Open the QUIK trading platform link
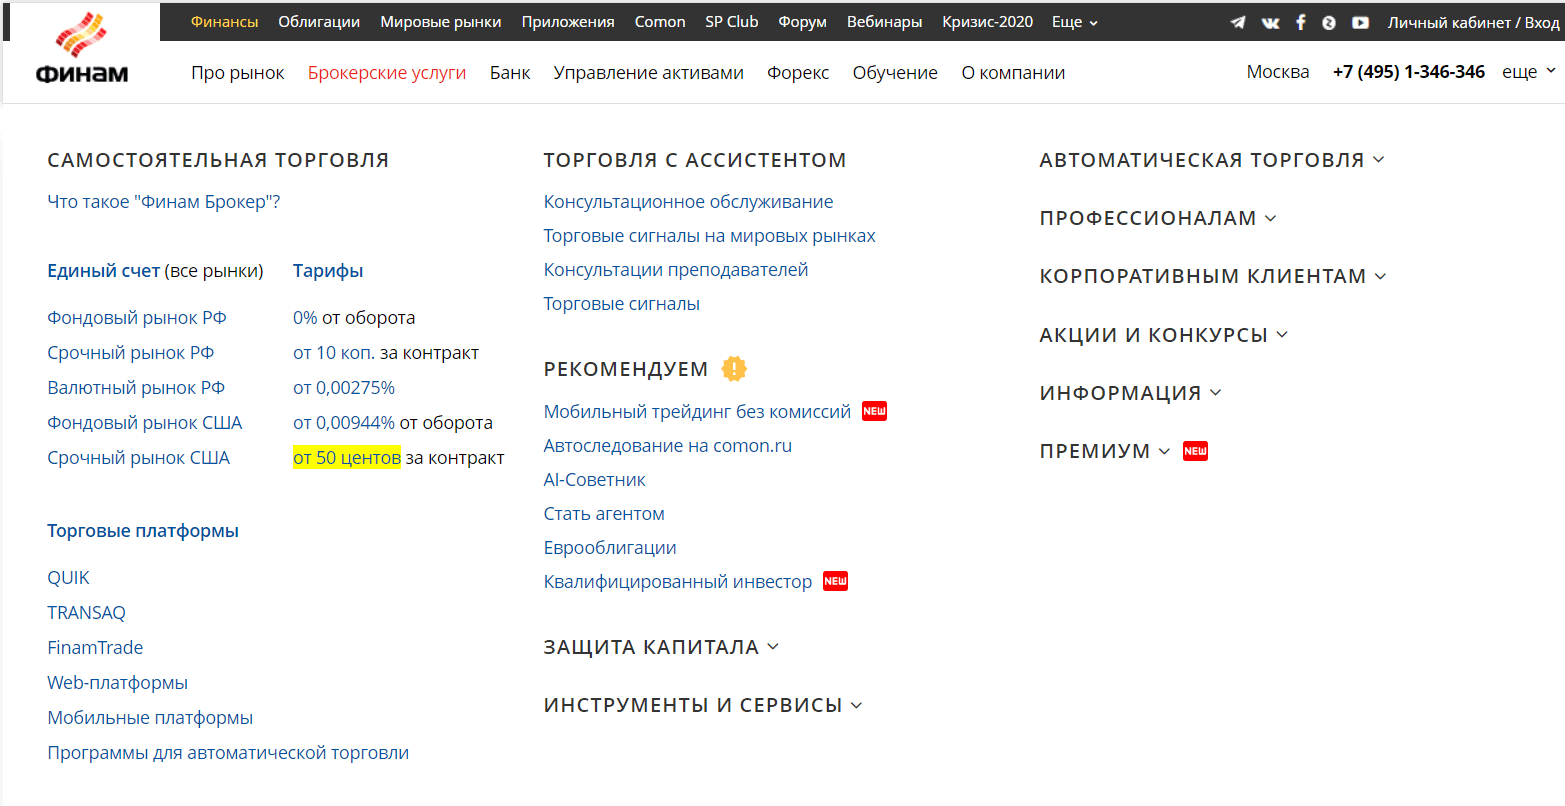1565x806 pixels. (x=68, y=578)
